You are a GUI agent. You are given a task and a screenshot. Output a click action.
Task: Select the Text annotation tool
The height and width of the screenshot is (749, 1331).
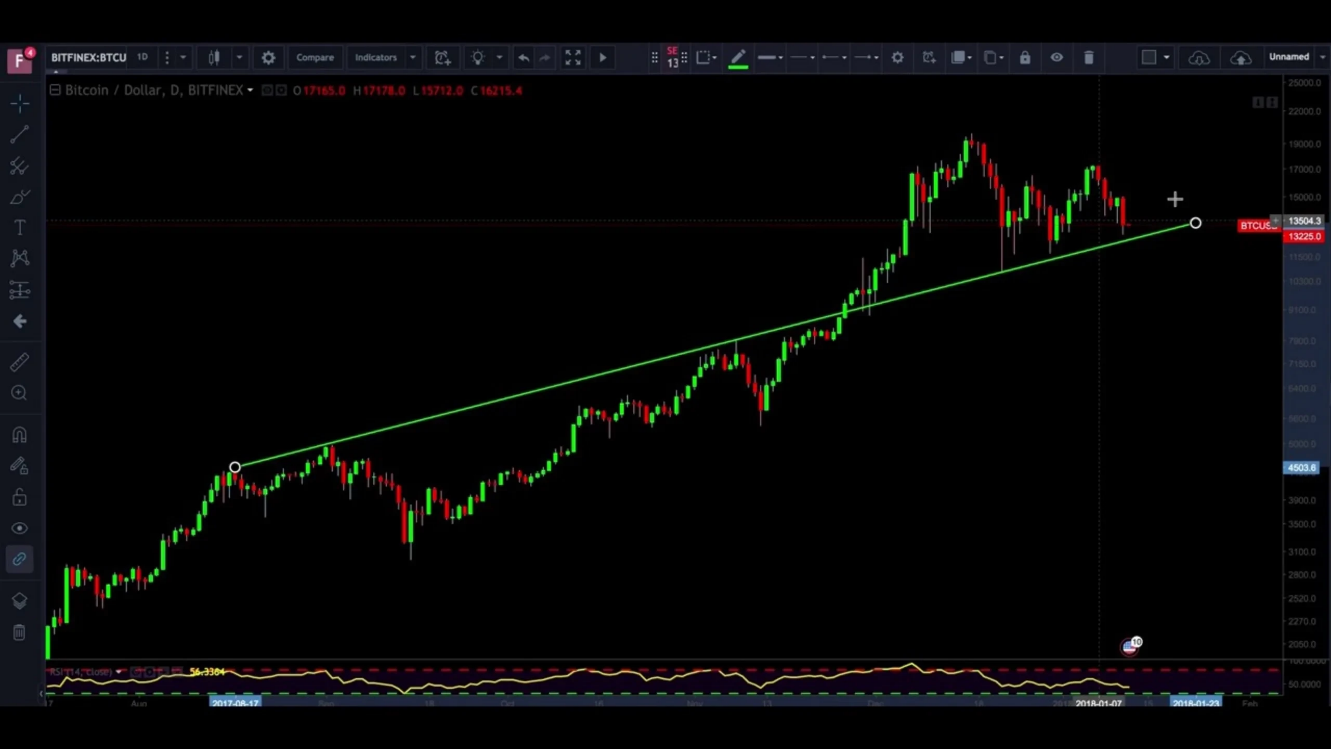pyautogui.click(x=19, y=228)
